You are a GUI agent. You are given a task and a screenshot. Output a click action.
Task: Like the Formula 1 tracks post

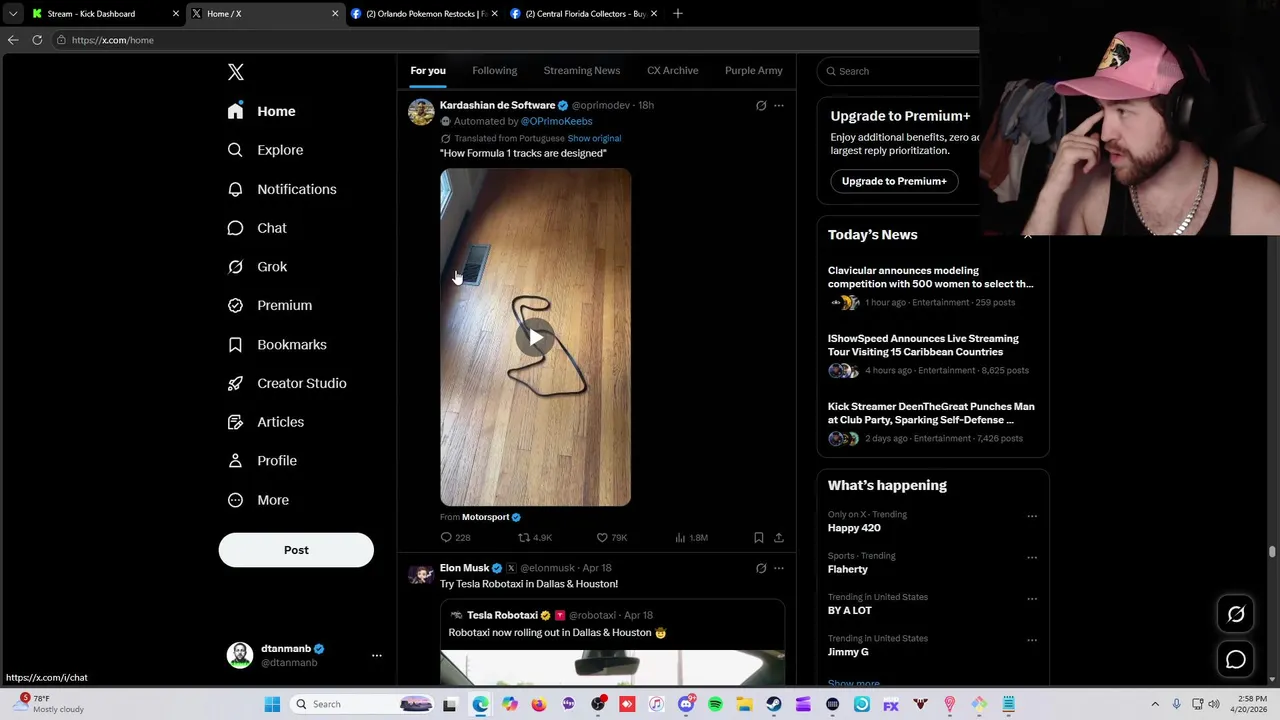point(612,538)
